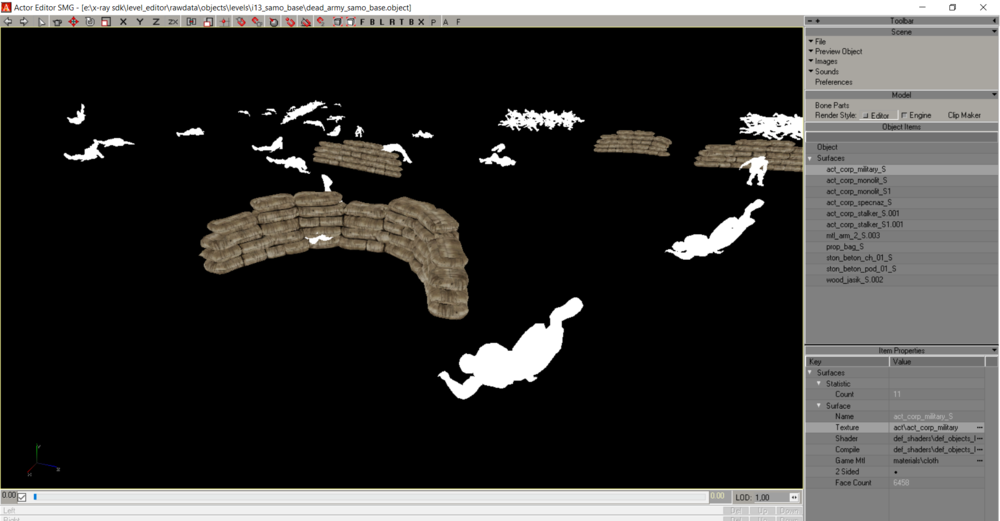1000x521 pixels.
Task: Click the Key column header
Action: click(848, 362)
